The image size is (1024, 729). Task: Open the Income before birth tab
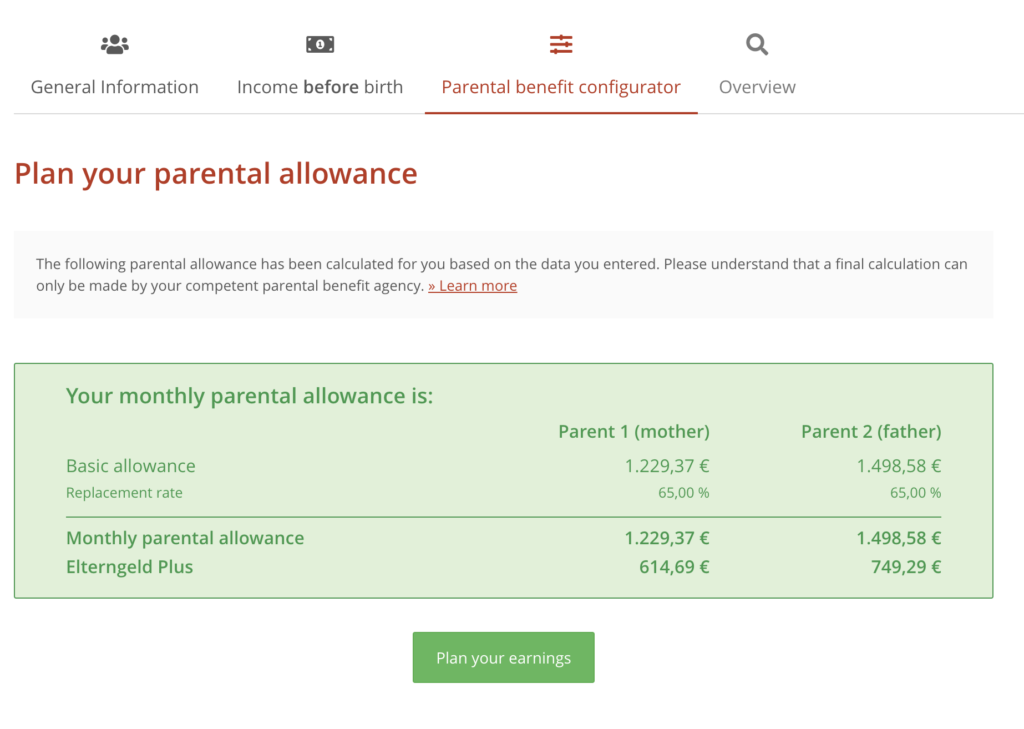tap(319, 87)
